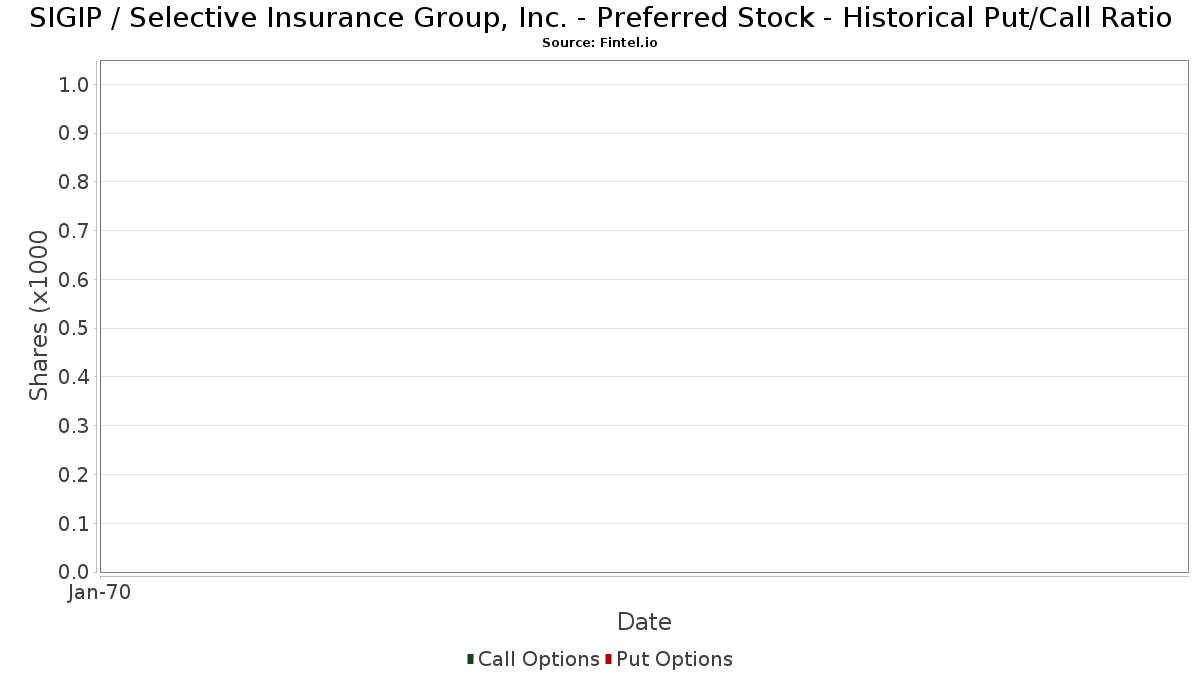The height and width of the screenshot is (675, 1200).
Task: Toggle the Put Options legend label
Action: click(674, 659)
